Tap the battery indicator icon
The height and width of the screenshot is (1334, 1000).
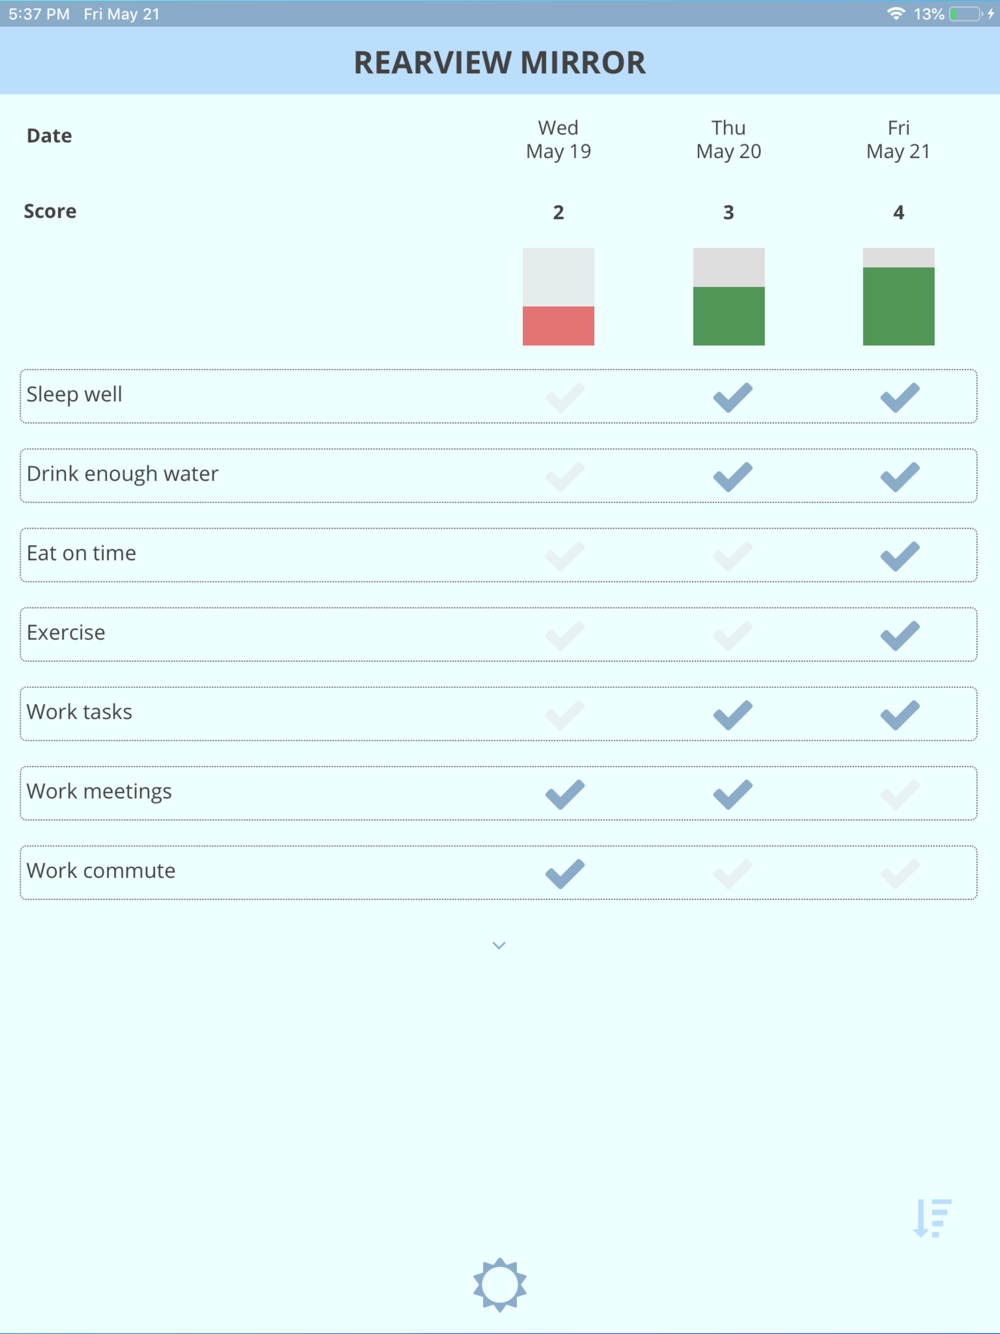click(965, 14)
